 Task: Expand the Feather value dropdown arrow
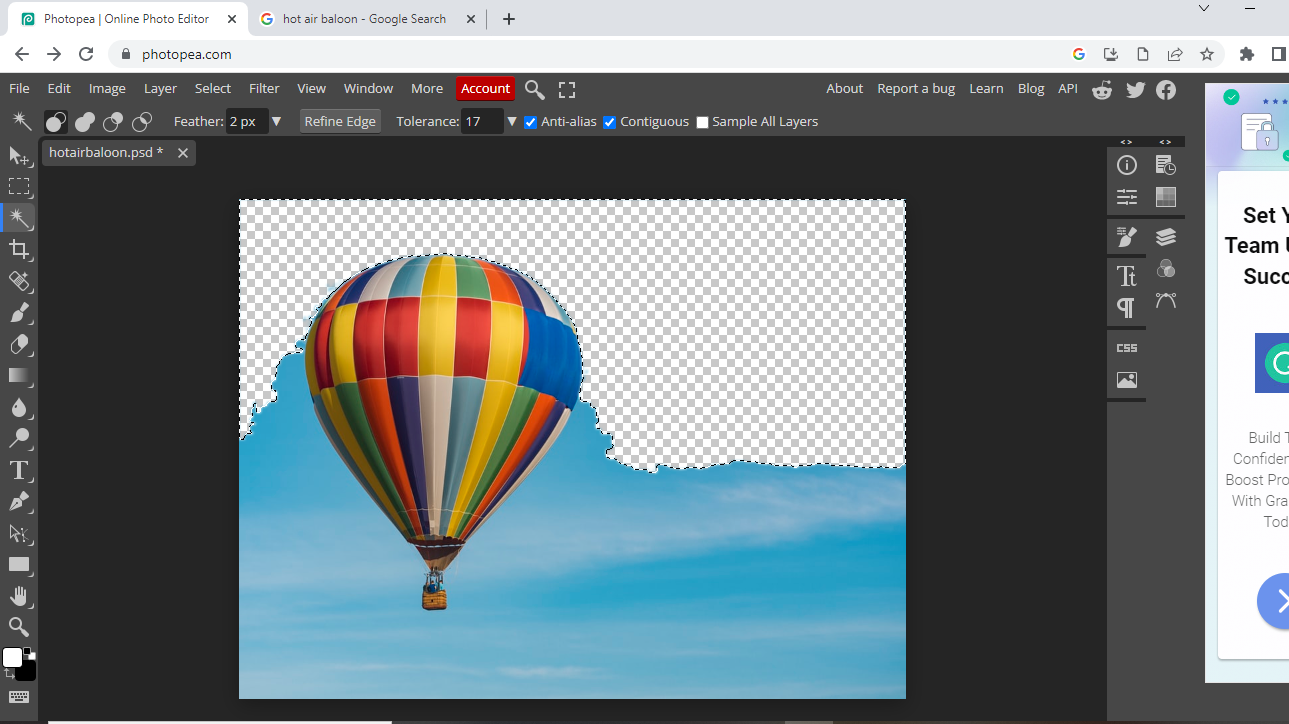point(277,122)
